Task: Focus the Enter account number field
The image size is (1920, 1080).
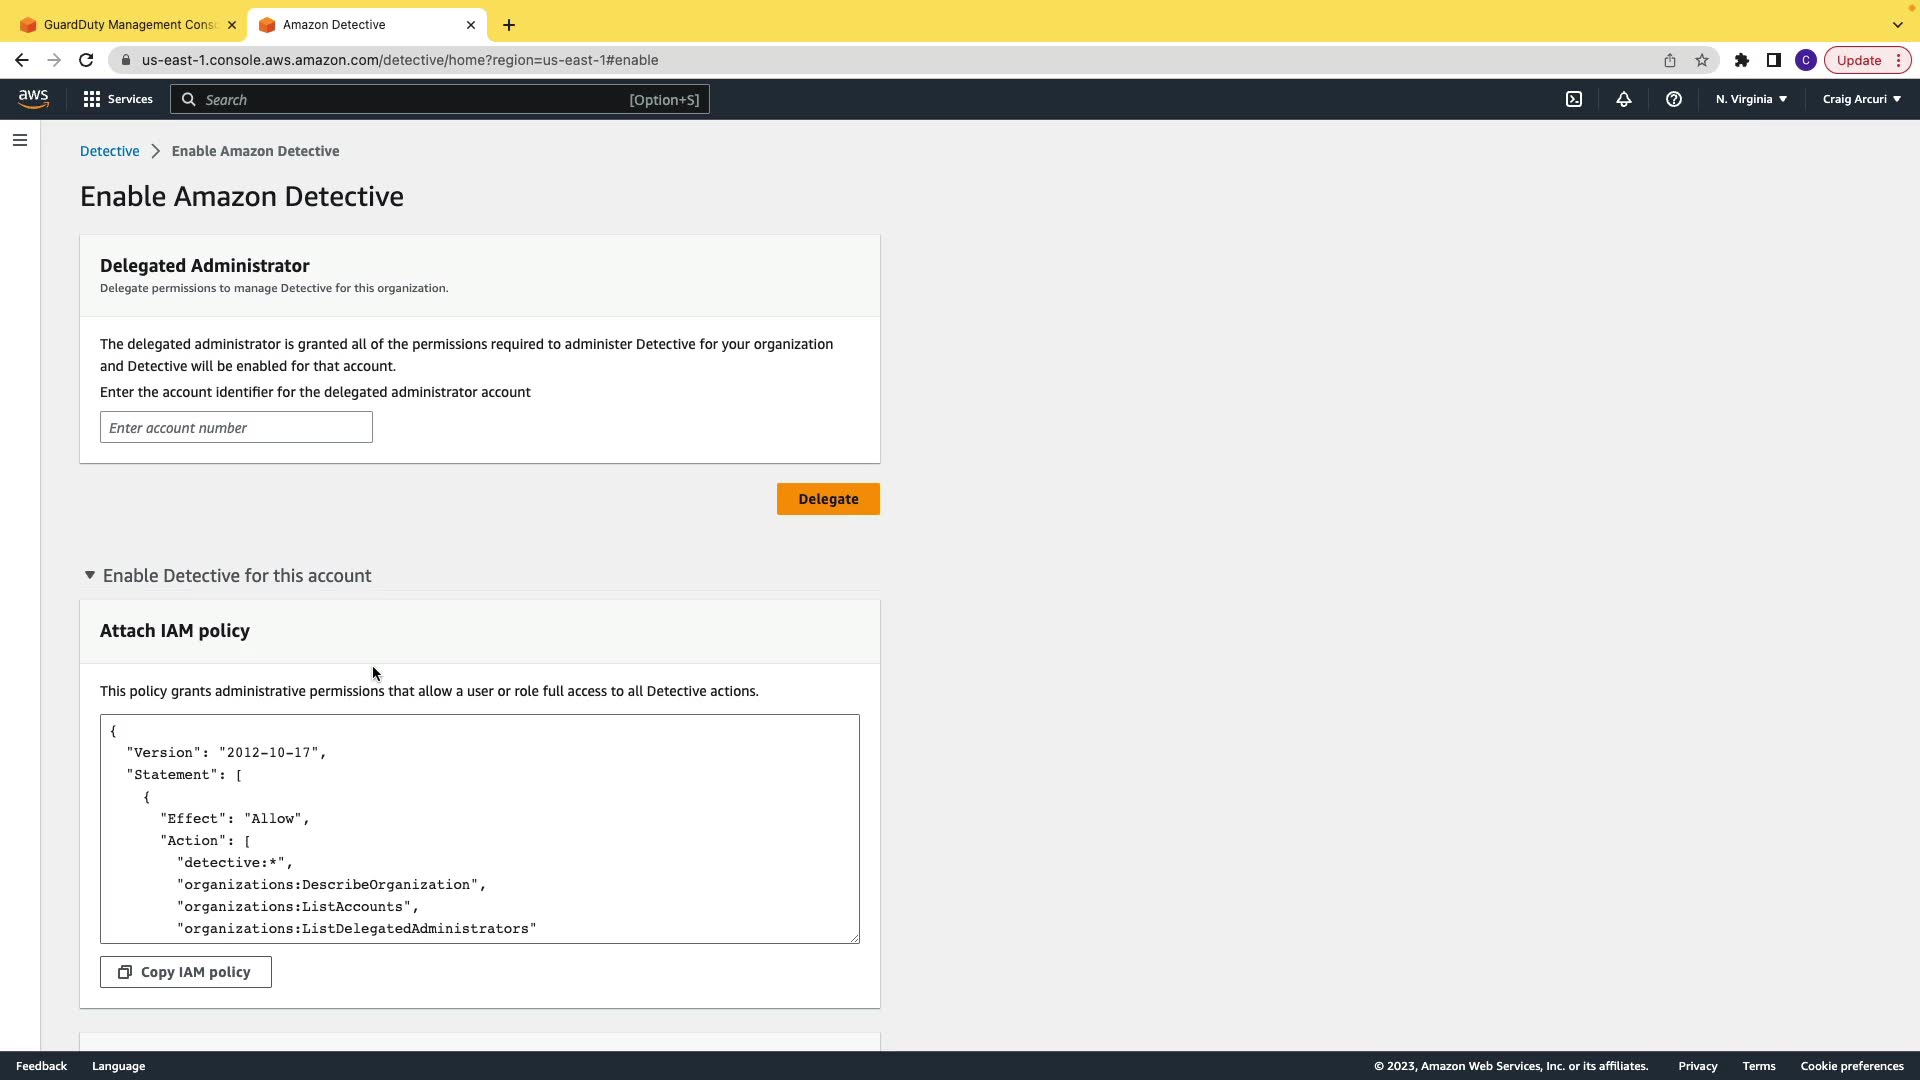Action: (x=236, y=428)
